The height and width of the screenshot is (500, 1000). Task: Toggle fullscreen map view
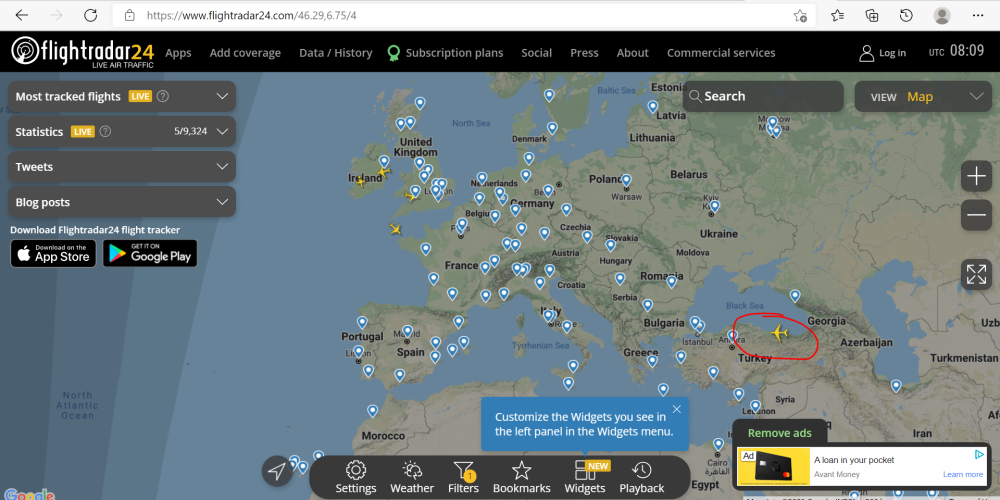coord(976,274)
